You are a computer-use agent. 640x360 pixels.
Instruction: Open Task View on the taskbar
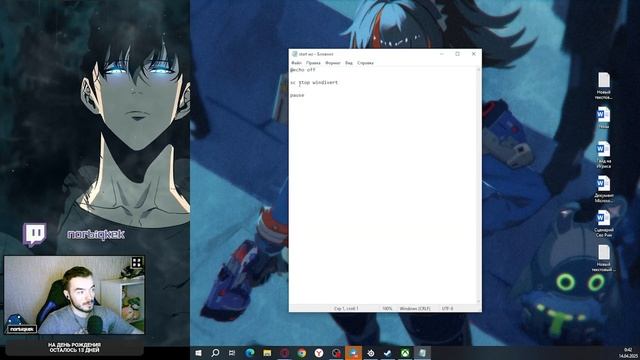pos(232,353)
